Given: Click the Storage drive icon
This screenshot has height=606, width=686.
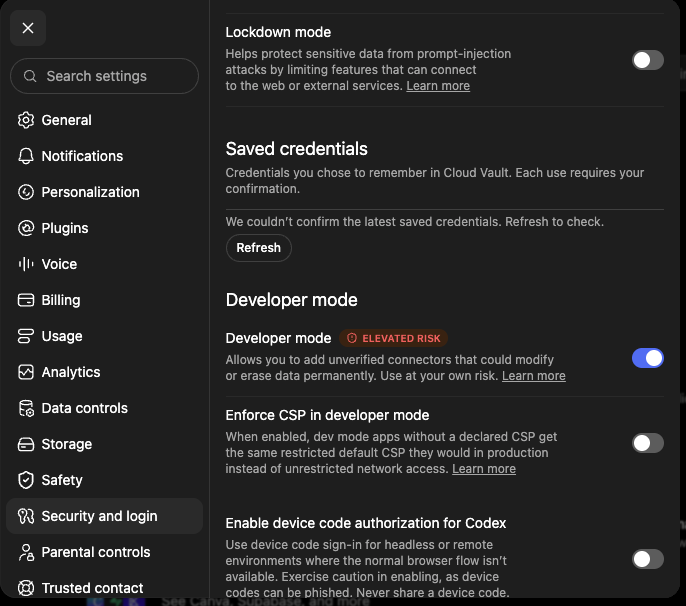Looking at the screenshot, I should pos(26,444).
